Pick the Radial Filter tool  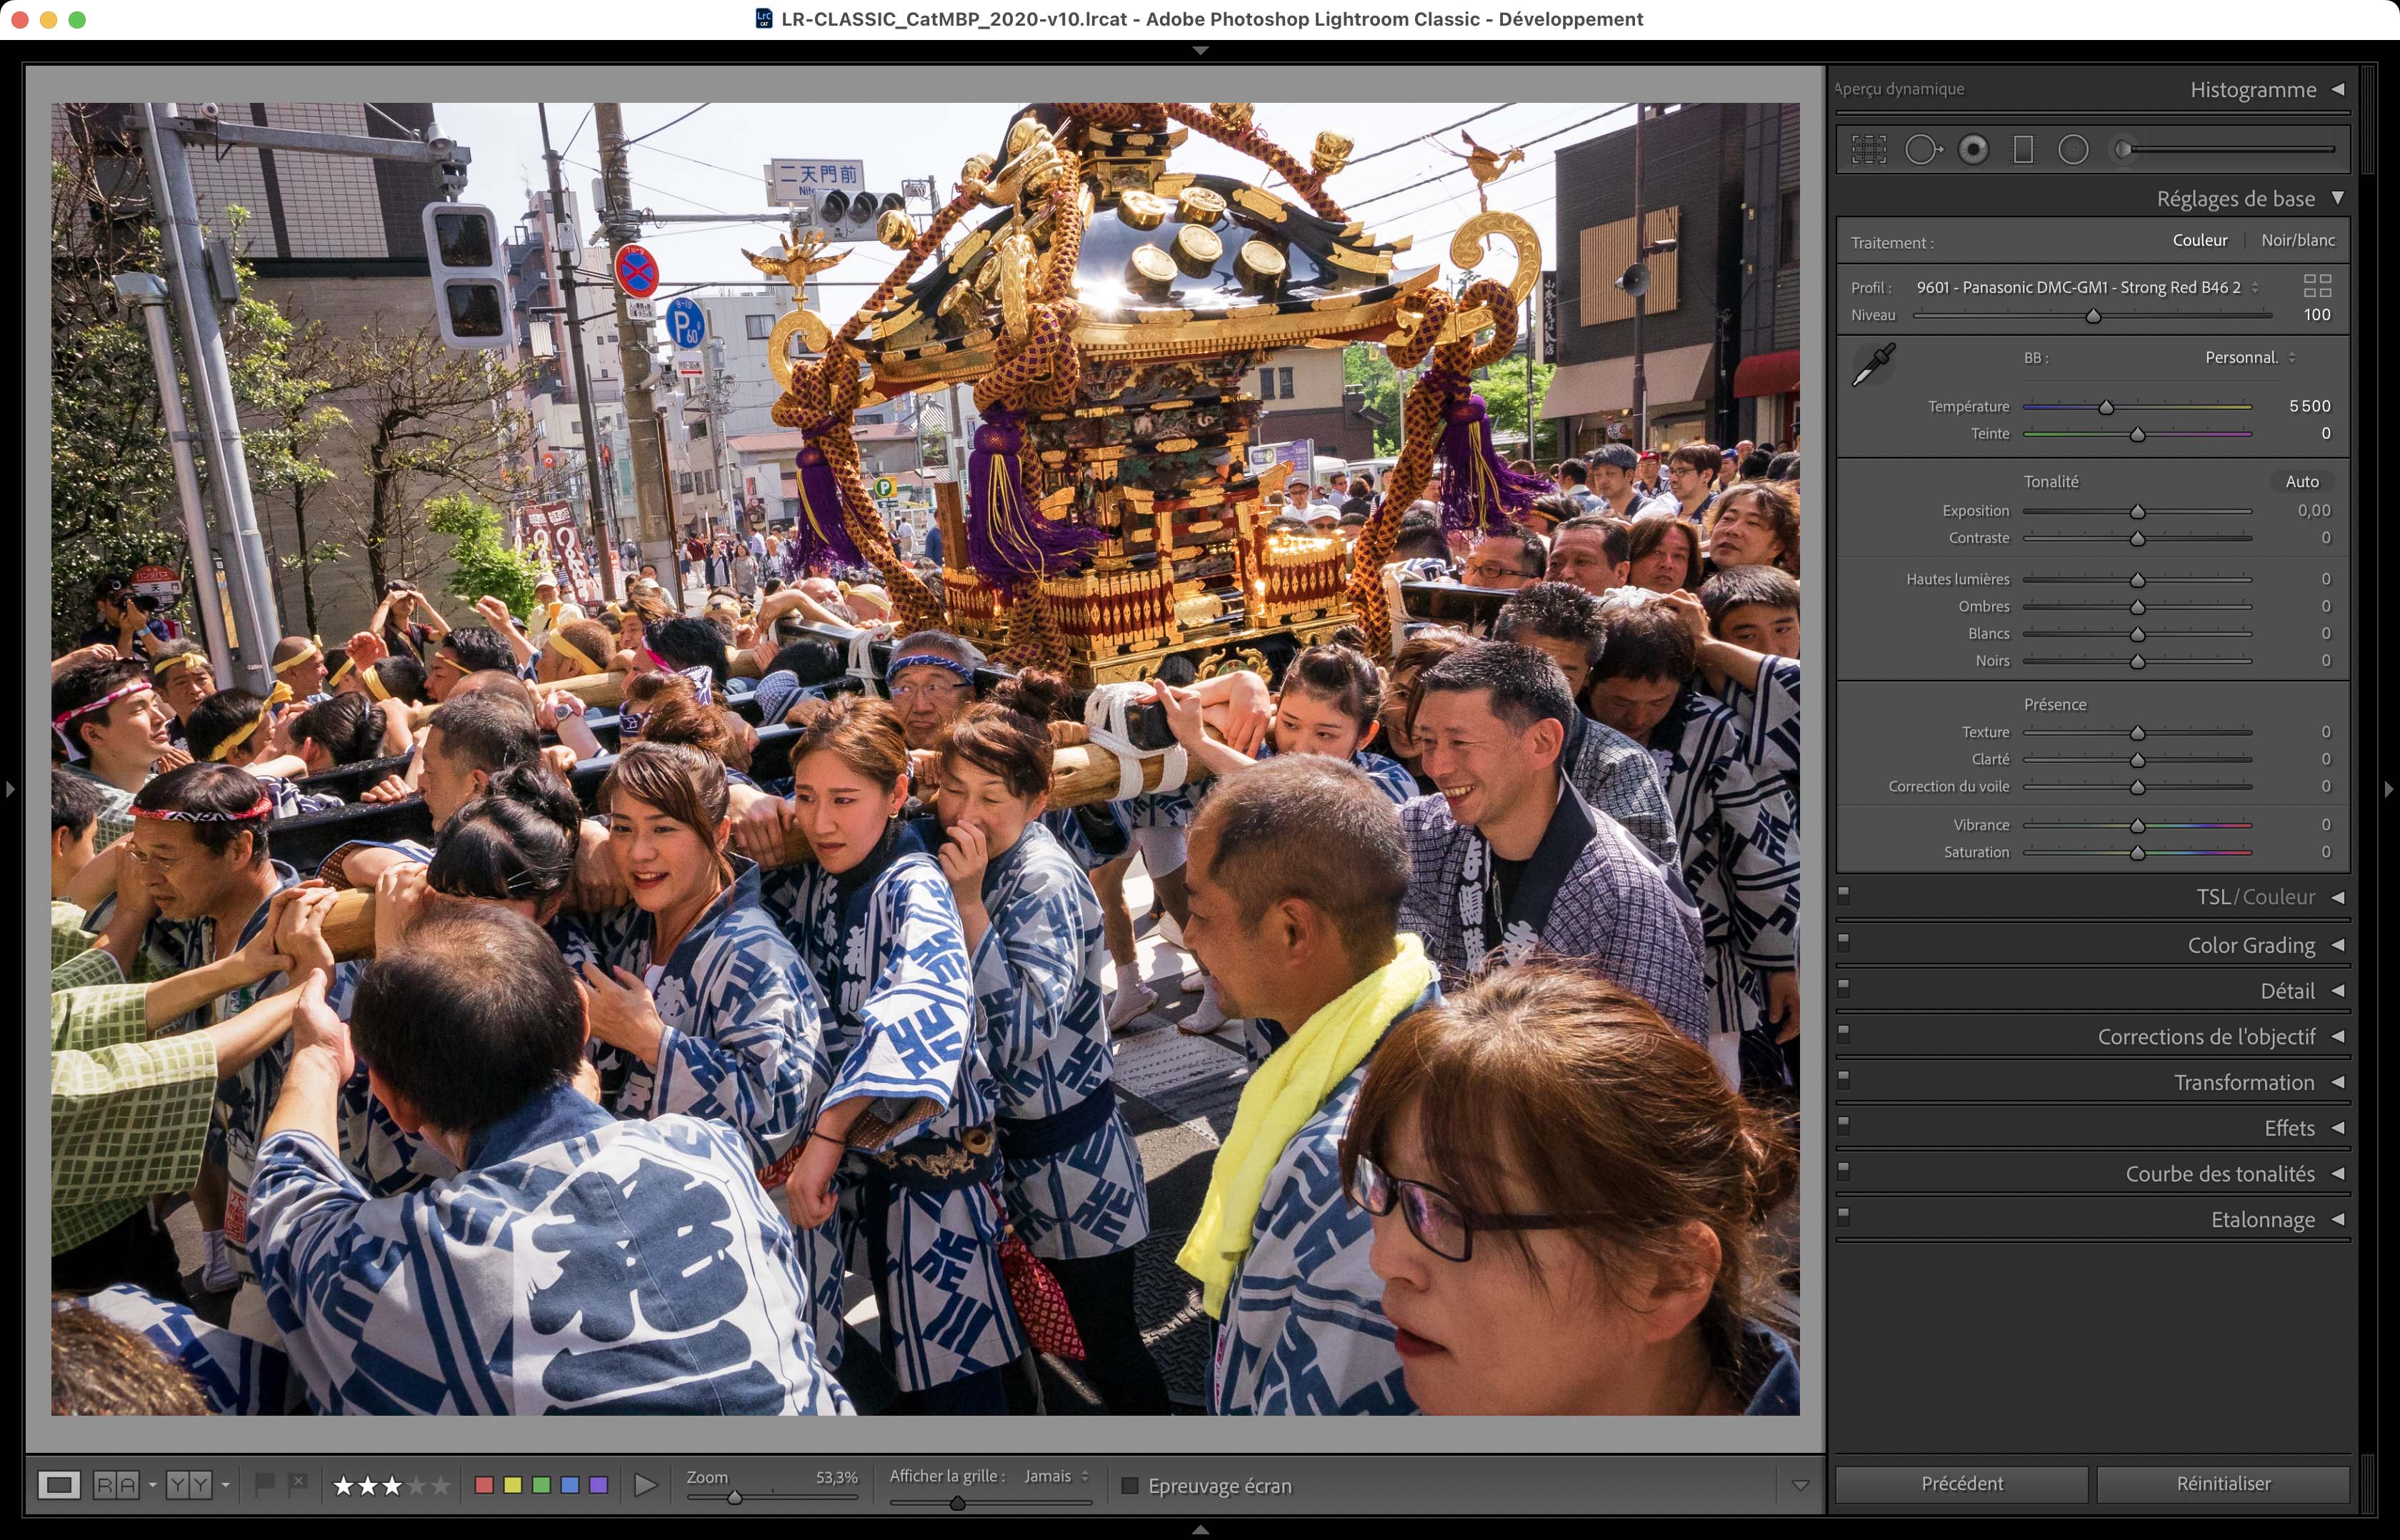click(x=2073, y=150)
